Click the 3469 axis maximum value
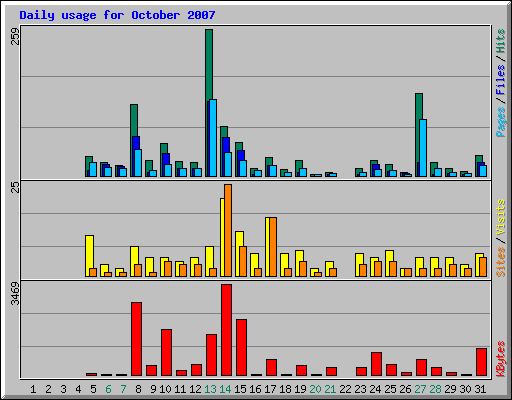 tap(15, 294)
